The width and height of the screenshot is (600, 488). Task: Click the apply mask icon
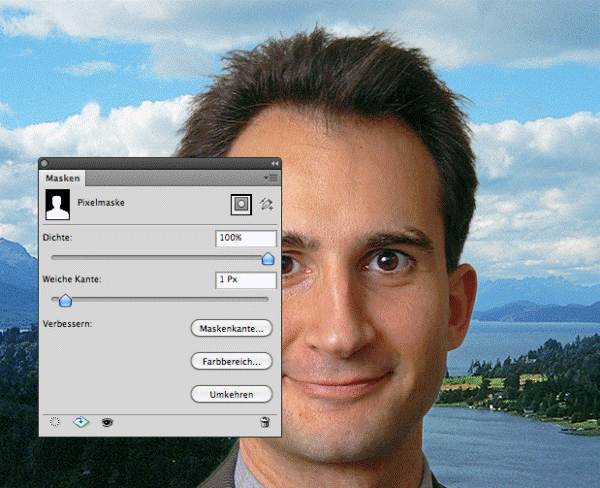pos(80,422)
